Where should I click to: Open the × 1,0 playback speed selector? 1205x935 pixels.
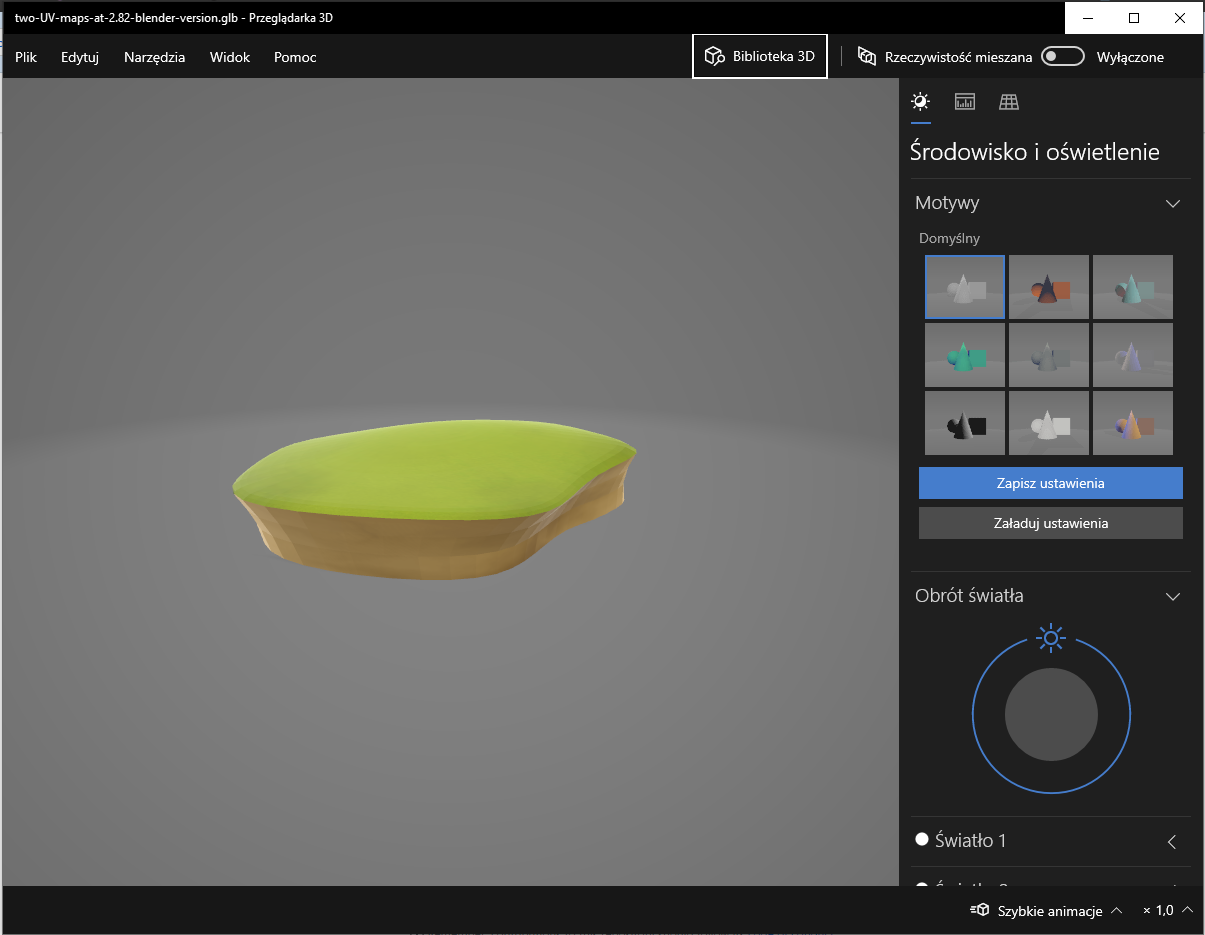[1163, 910]
